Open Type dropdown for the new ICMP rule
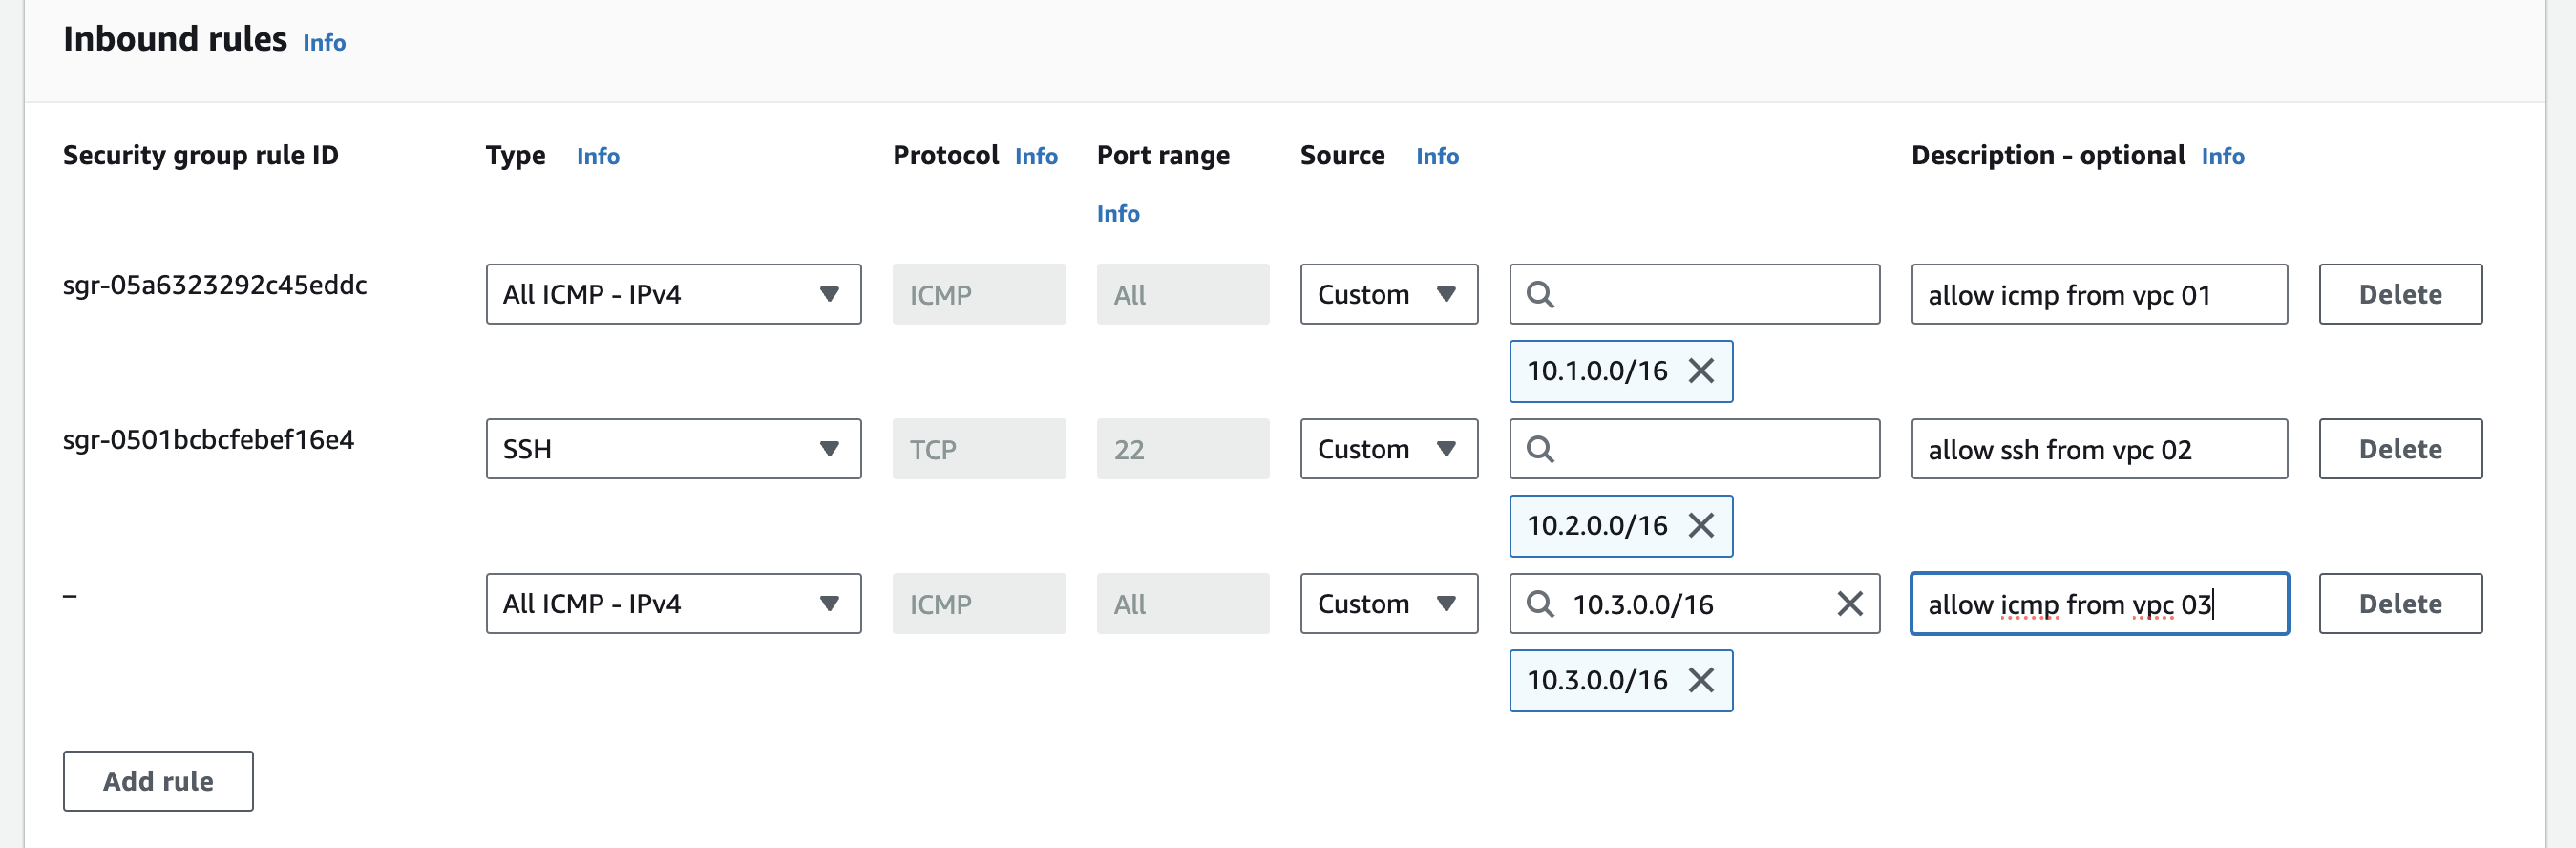 (673, 604)
